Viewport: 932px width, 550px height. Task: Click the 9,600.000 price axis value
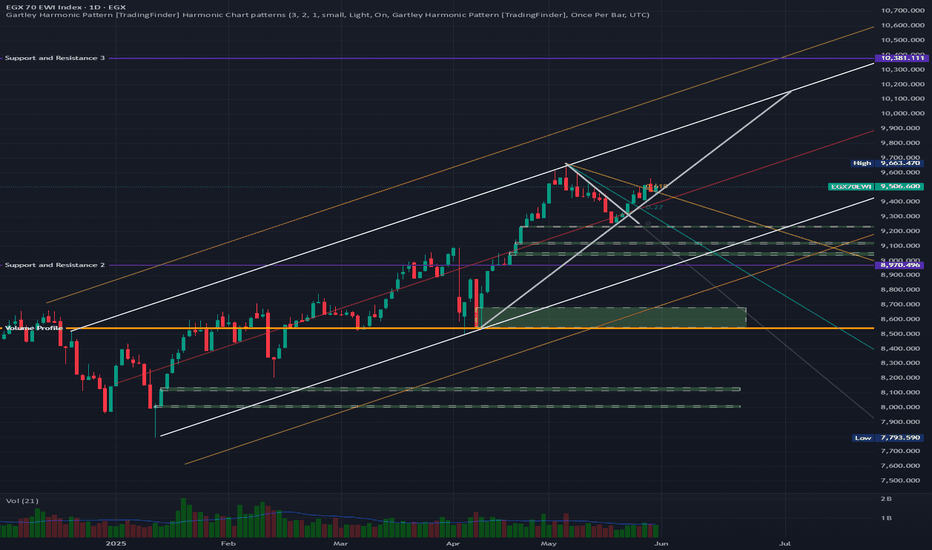point(902,172)
